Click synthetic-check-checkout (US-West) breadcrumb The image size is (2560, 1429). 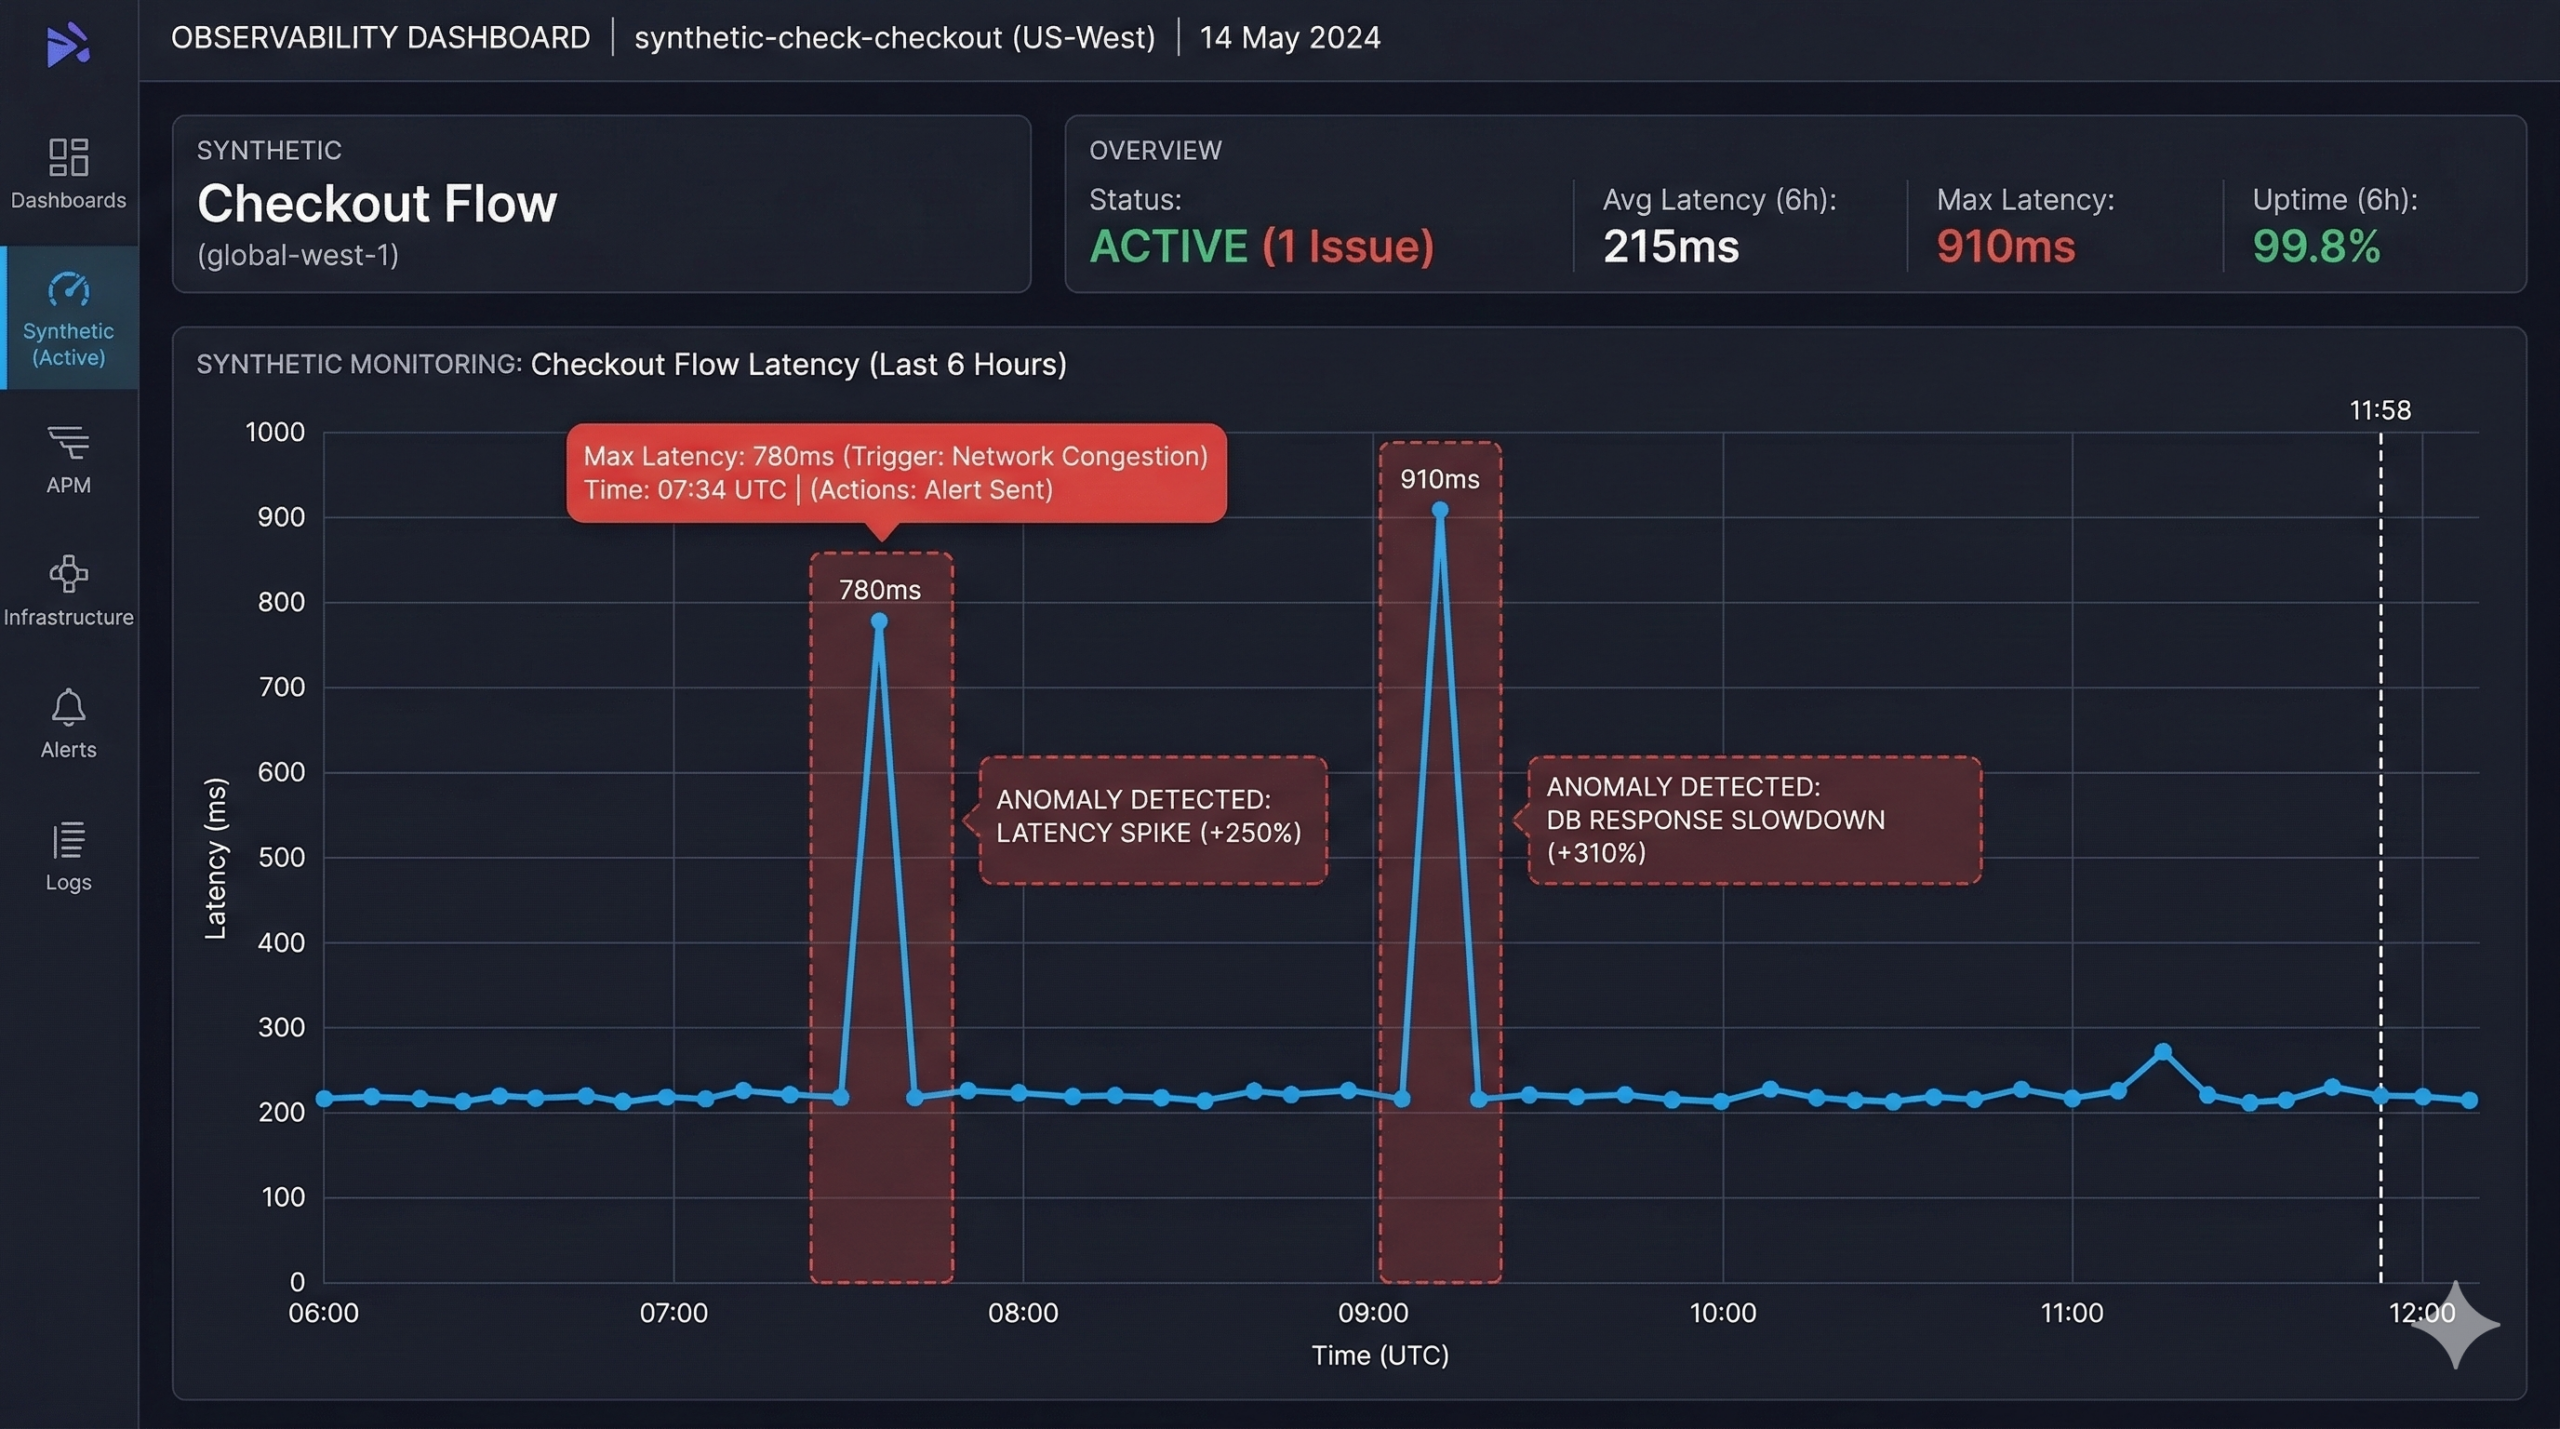click(x=894, y=38)
